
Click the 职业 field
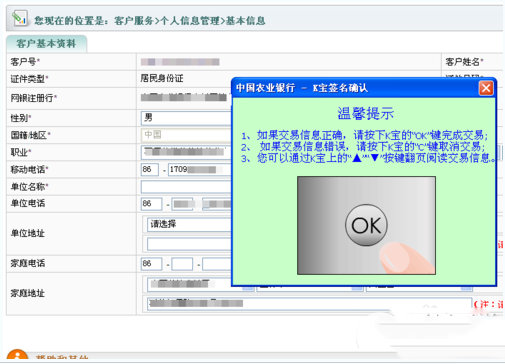pos(186,152)
